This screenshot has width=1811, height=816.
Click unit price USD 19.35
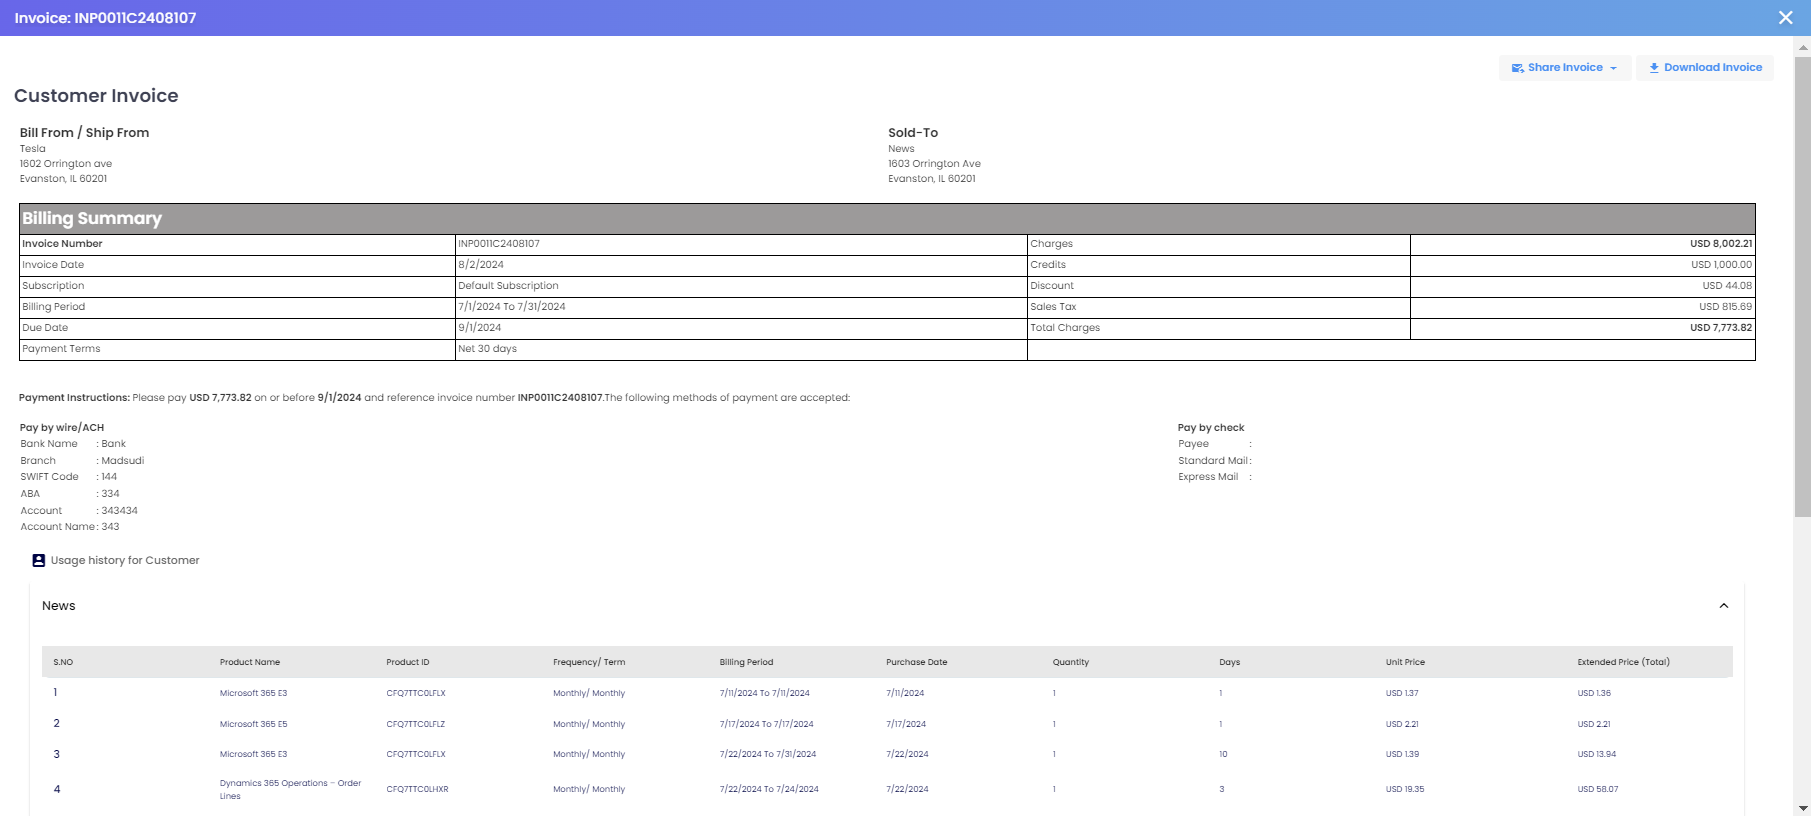pyautogui.click(x=1405, y=789)
